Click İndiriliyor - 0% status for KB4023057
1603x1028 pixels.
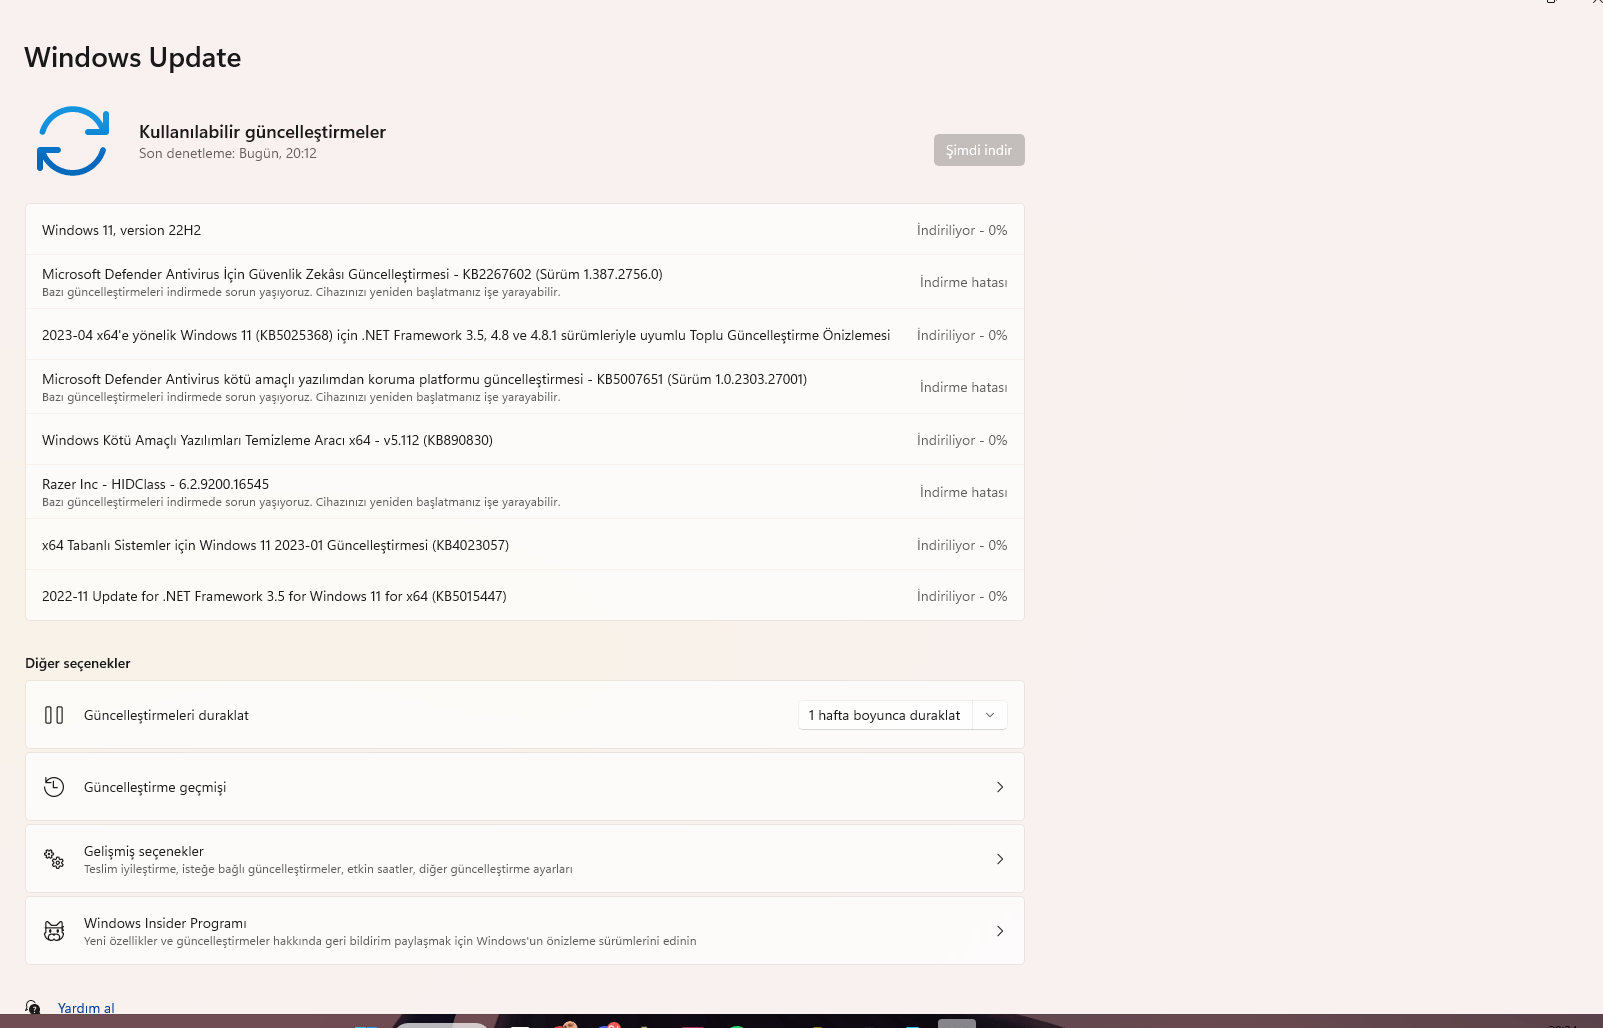point(962,545)
